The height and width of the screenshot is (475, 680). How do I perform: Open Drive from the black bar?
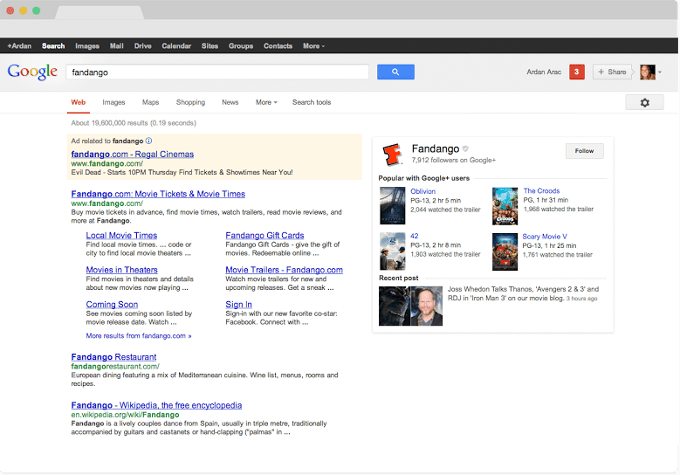[x=143, y=46]
